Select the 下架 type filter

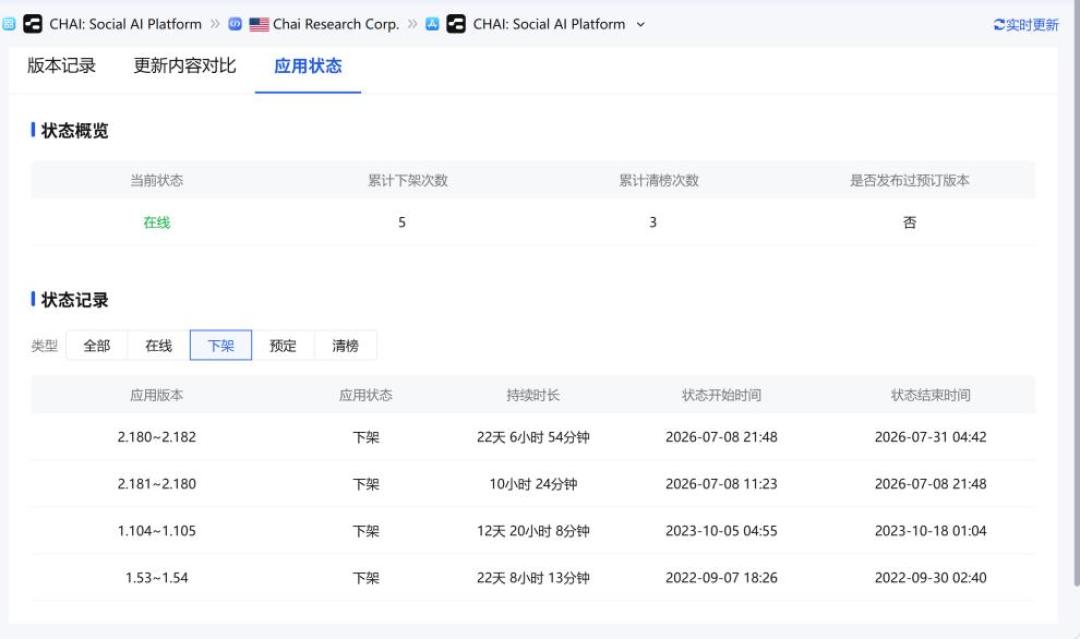(x=220, y=346)
